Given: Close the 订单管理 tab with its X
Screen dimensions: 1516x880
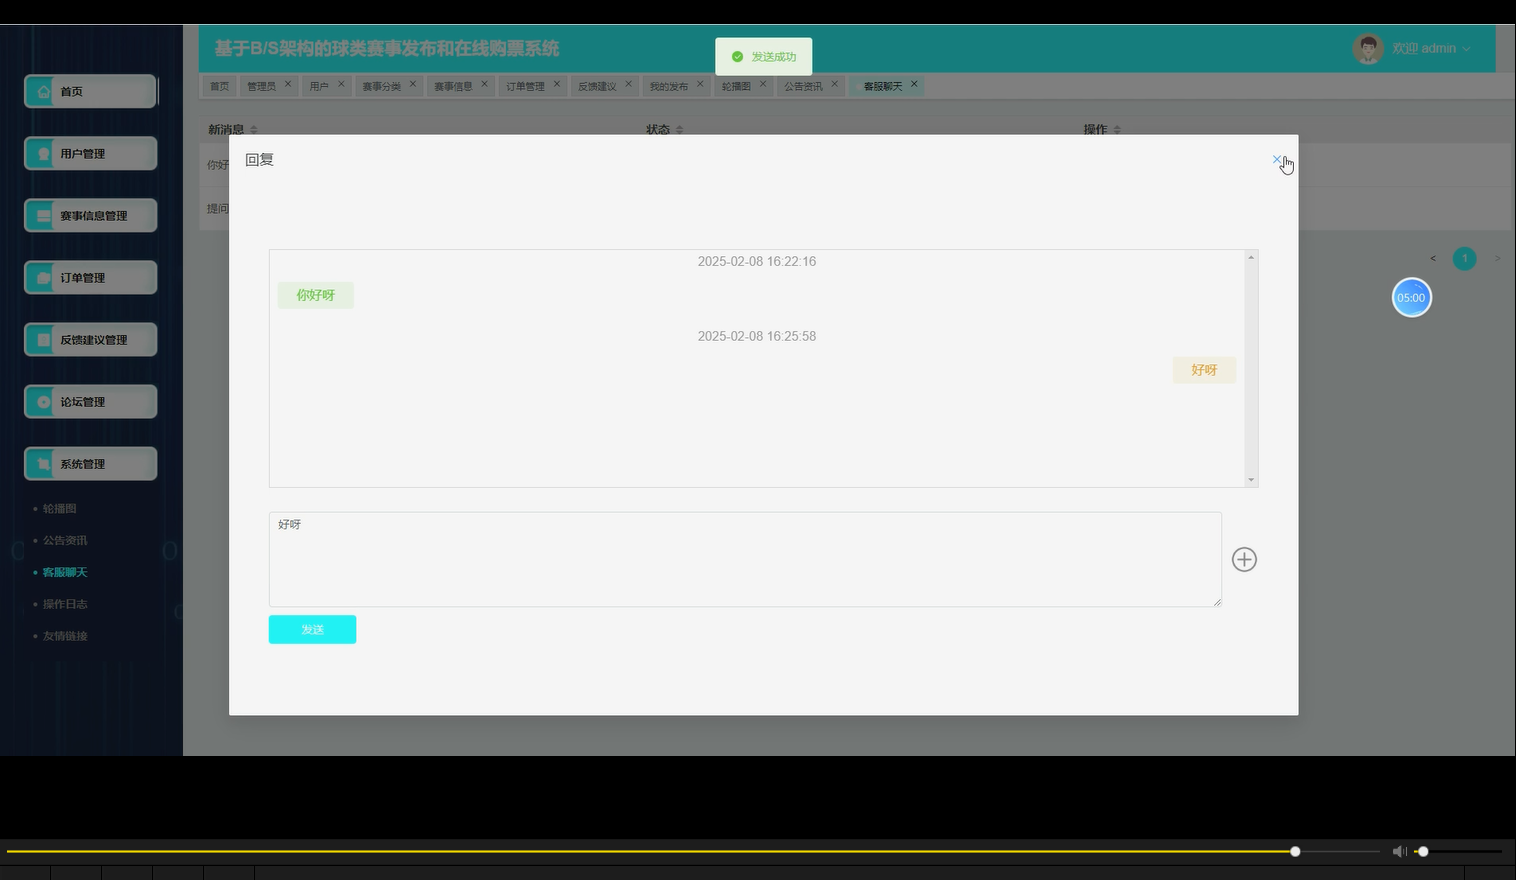Looking at the screenshot, I should pyautogui.click(x=557, y=84).
